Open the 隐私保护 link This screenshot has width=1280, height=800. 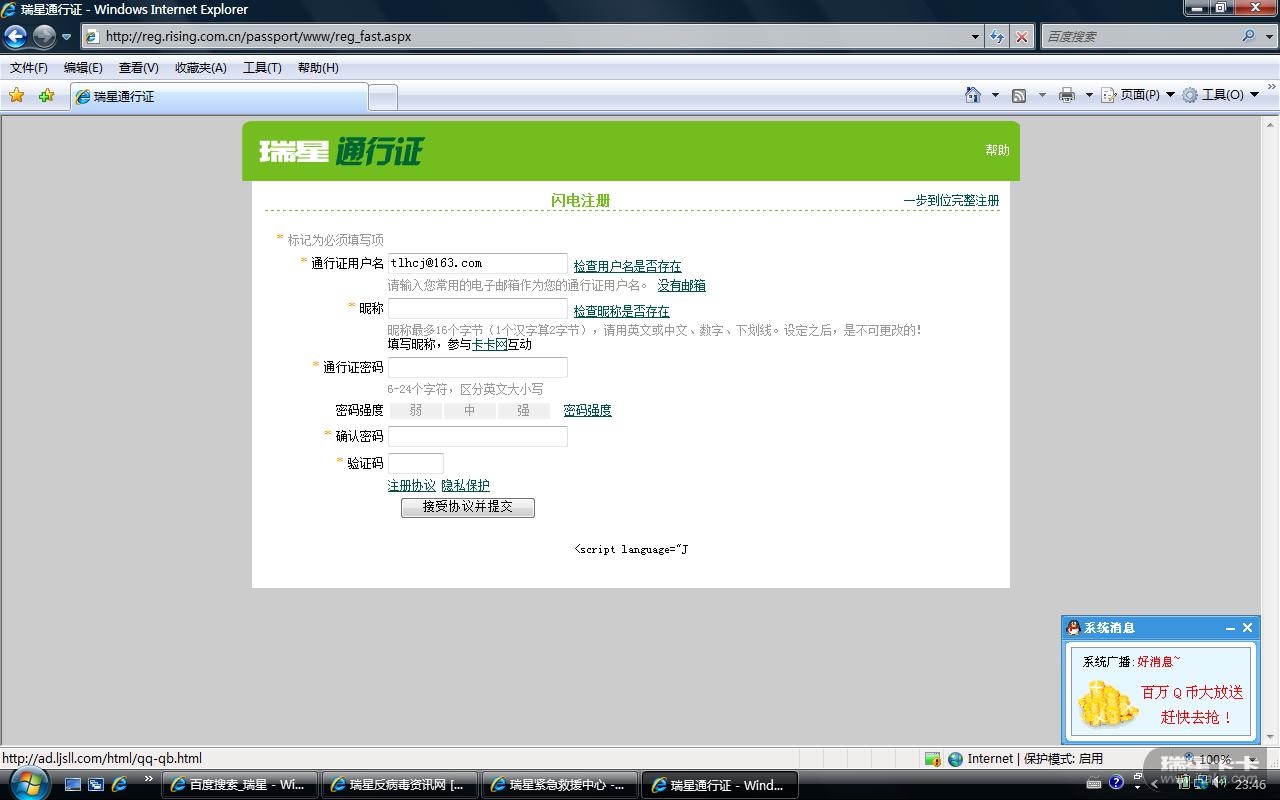click(465, 485)
